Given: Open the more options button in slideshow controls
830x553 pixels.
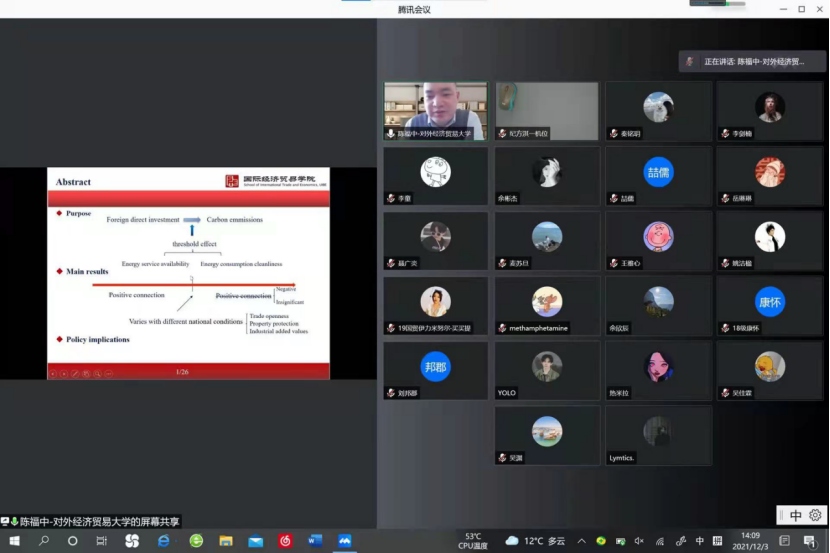Looking at the screenshot, I should [108, 373].
